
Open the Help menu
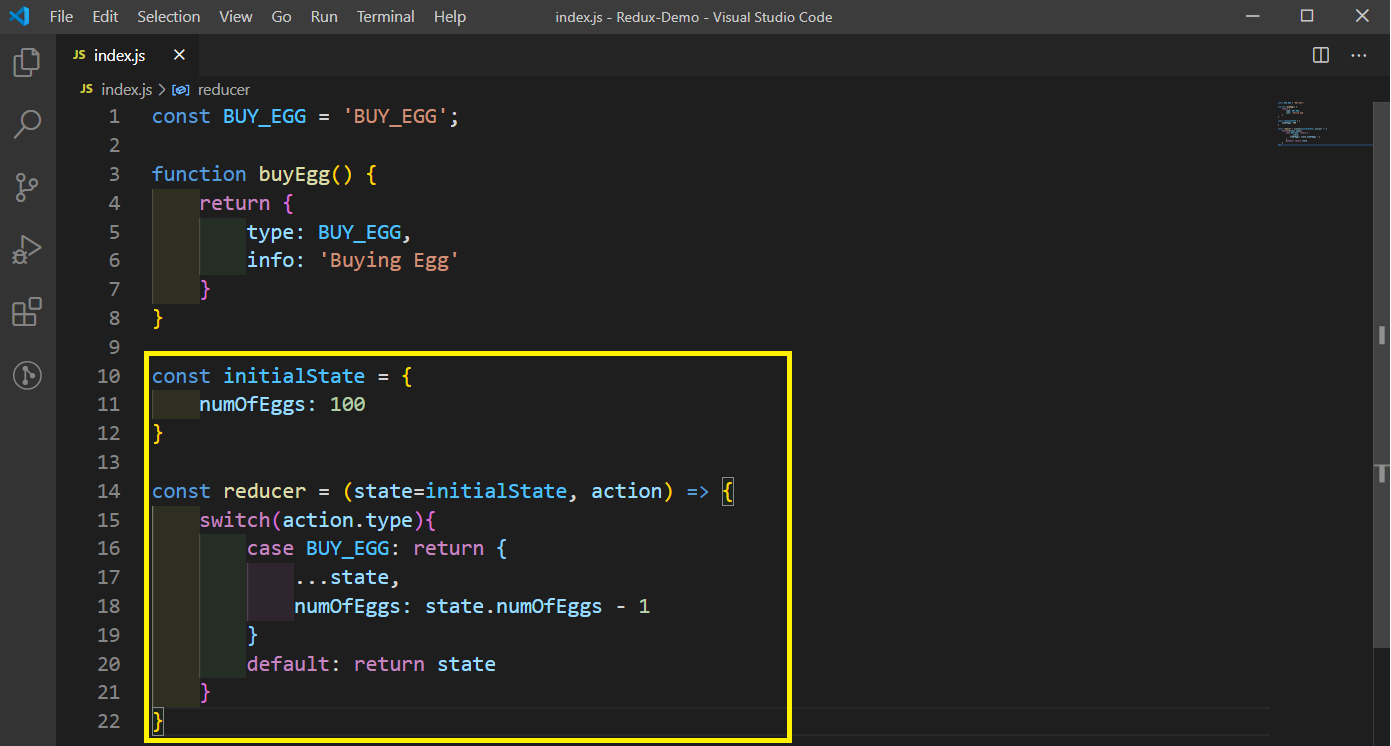point(450,16)
